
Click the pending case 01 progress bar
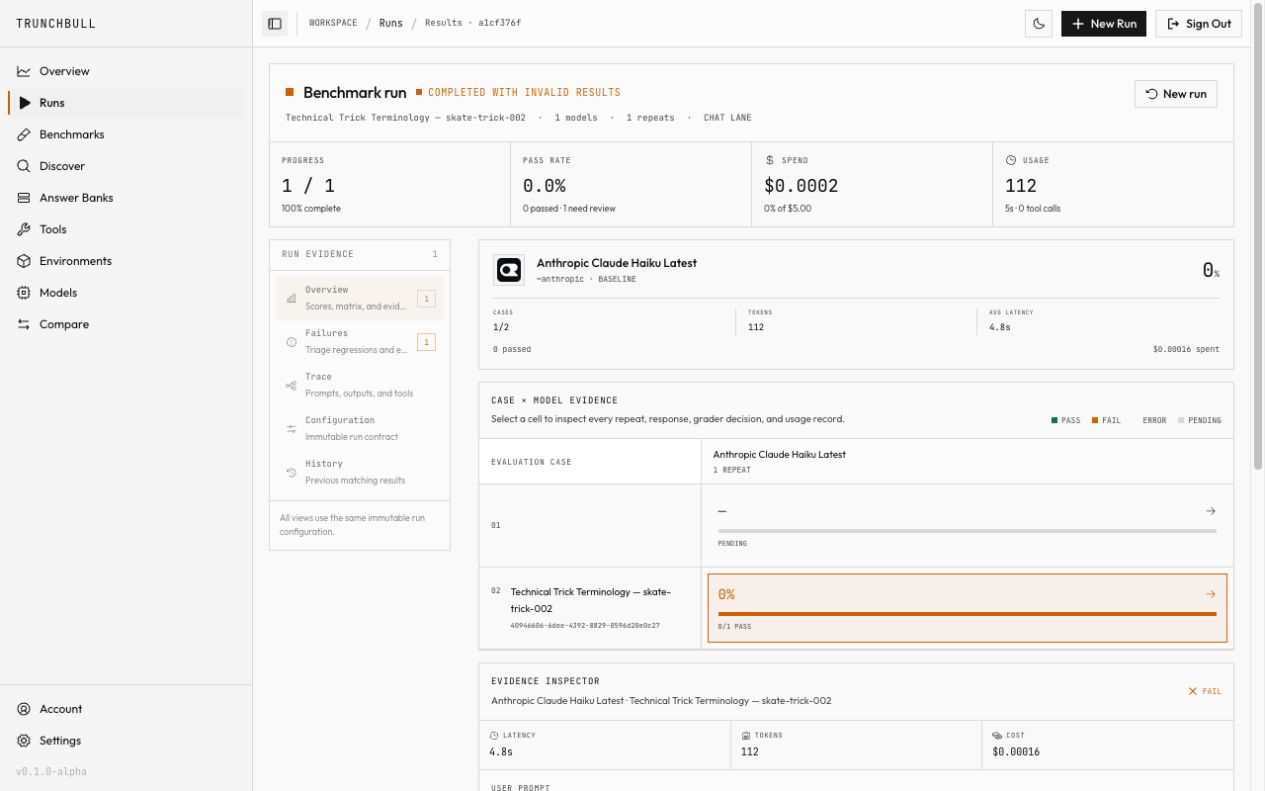pyautogui.click(x=967, y=530)
